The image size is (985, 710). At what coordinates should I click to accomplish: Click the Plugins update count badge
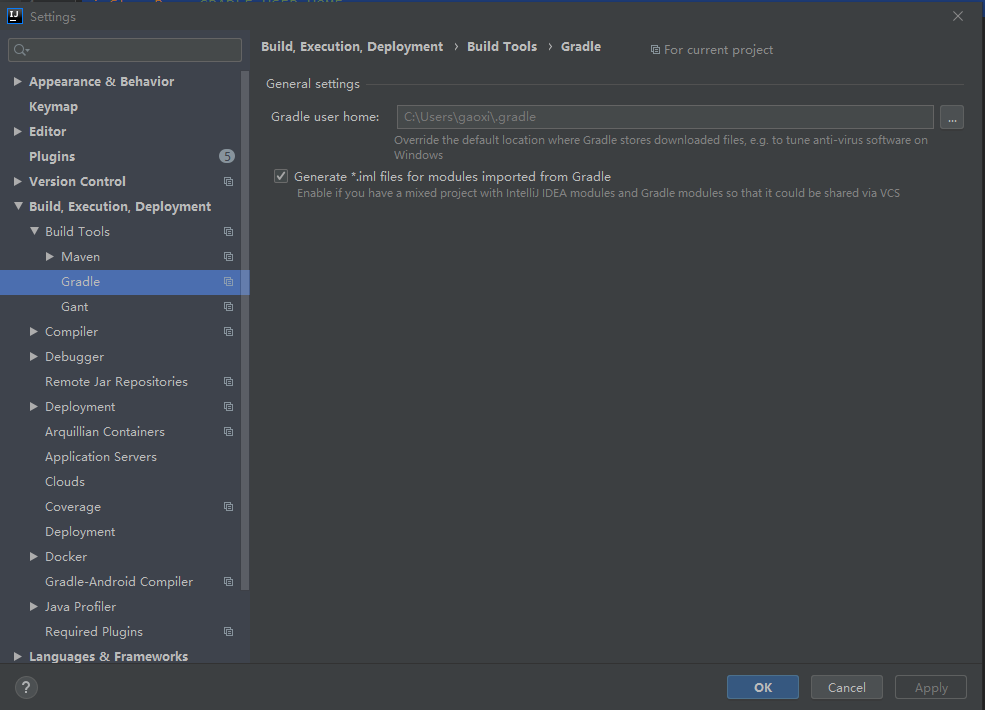pos(227,156)
